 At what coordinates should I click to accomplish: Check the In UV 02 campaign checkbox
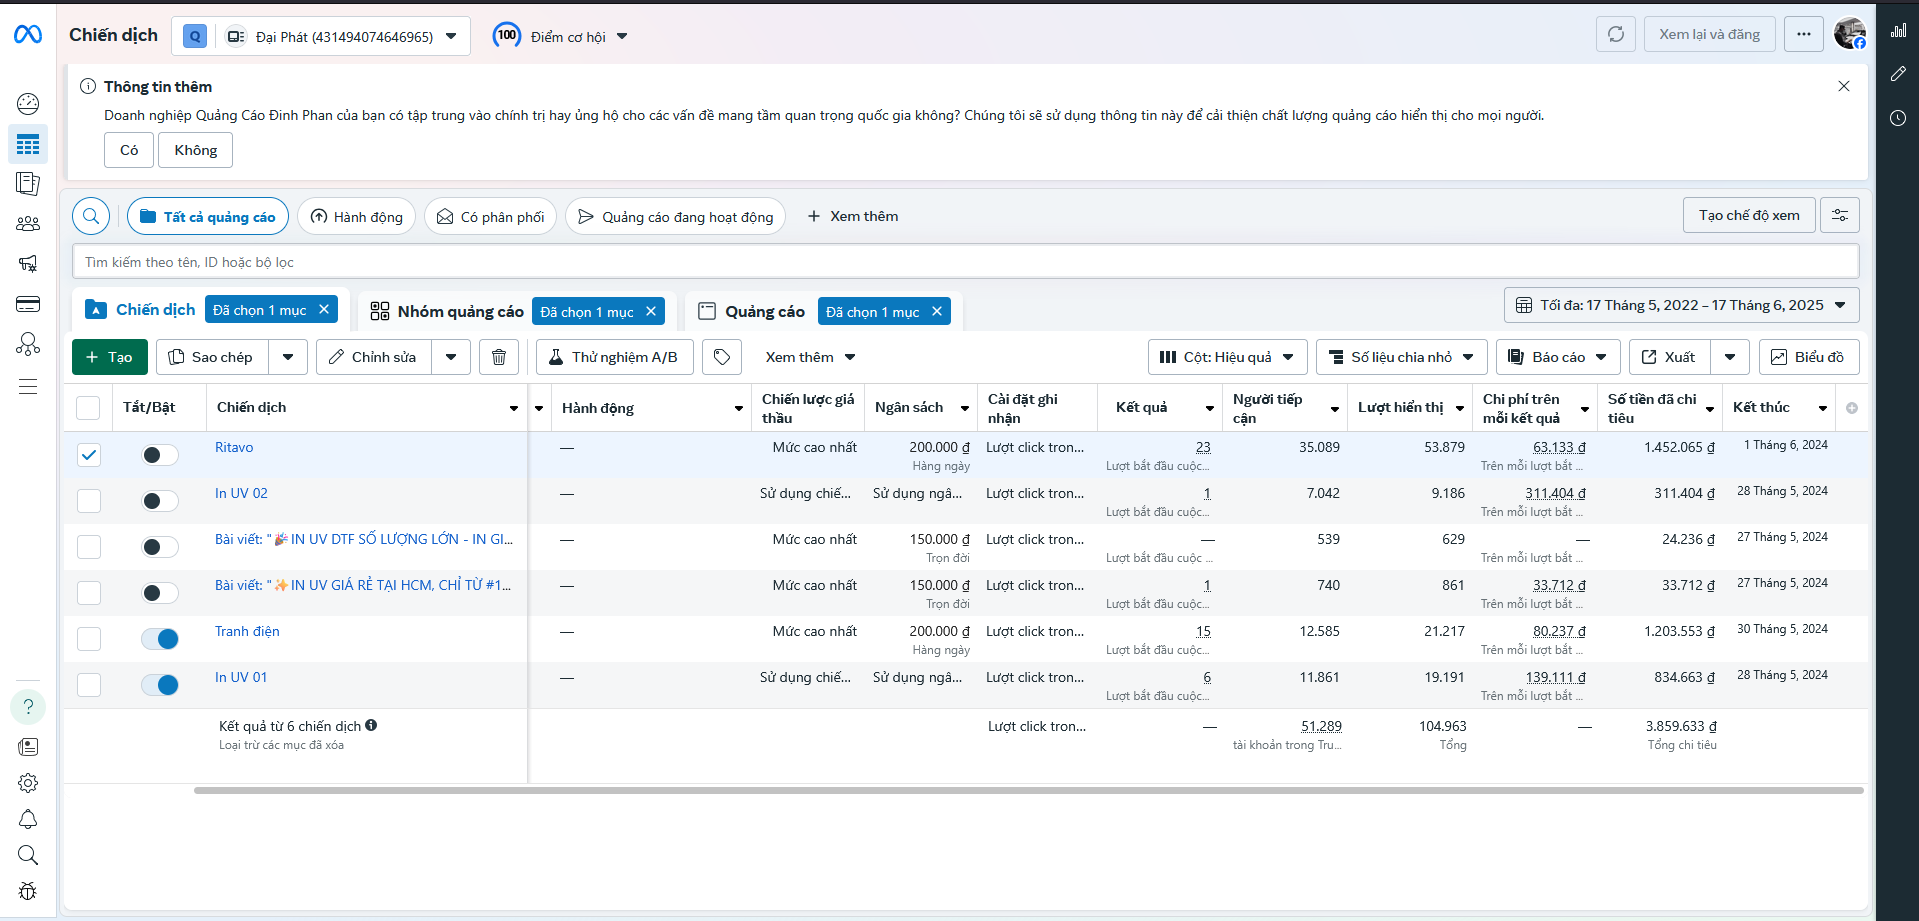tap(89, 501)
